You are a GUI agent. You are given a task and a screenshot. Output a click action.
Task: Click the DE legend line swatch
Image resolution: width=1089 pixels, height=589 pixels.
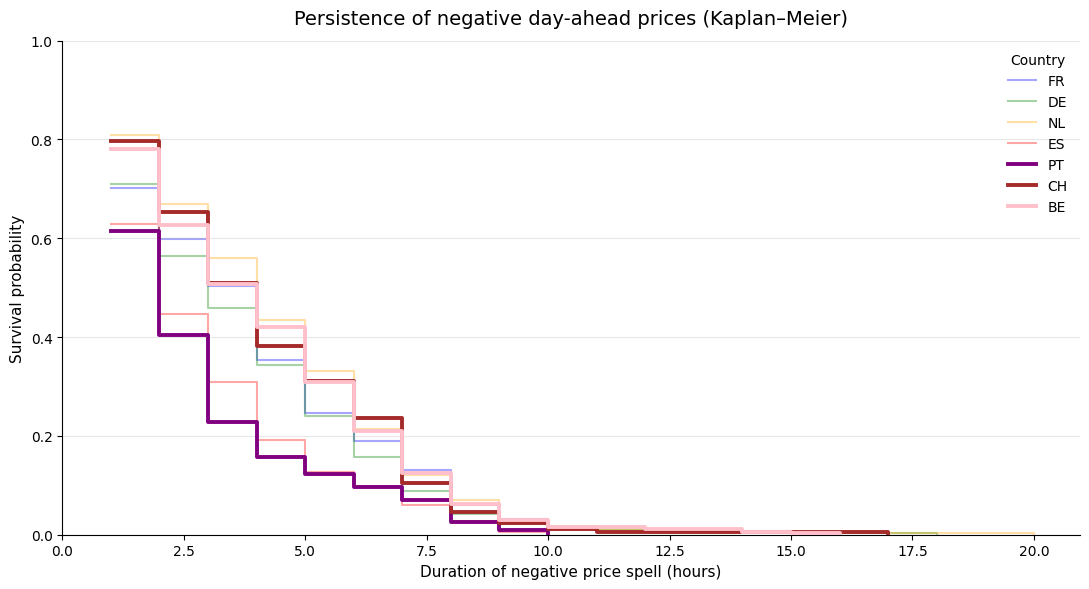point(1022,102)
